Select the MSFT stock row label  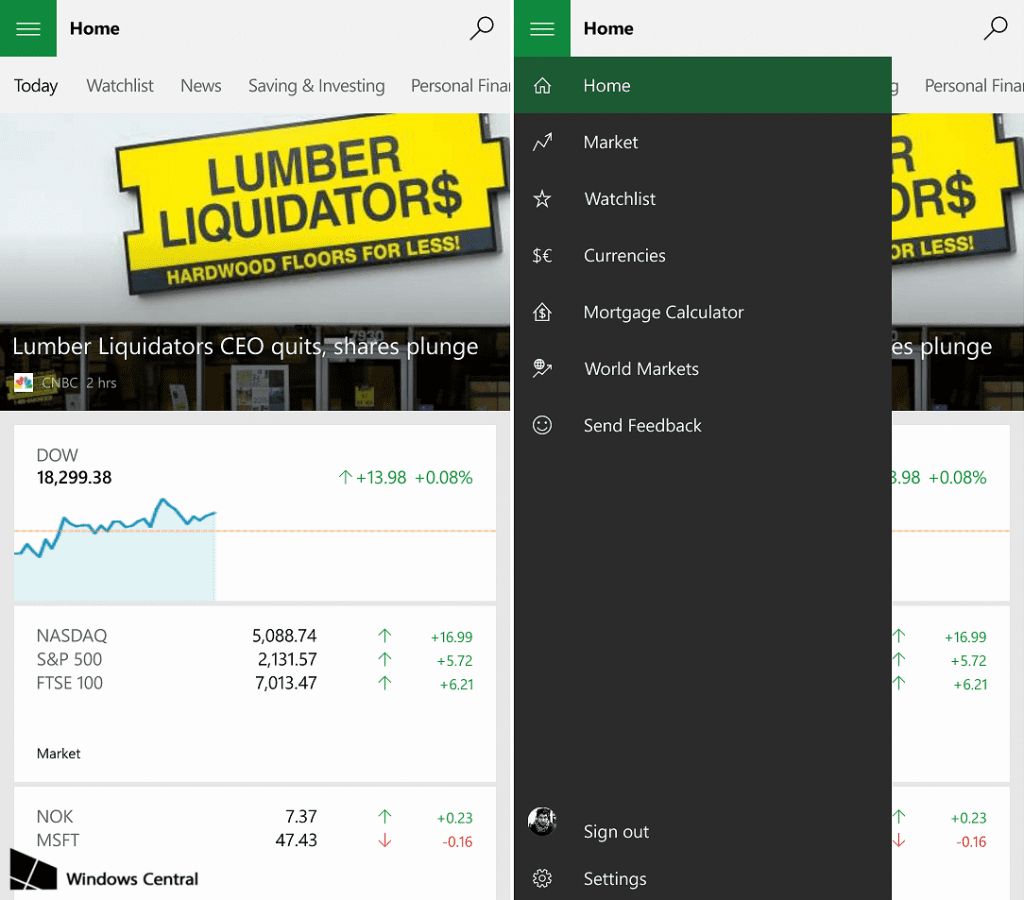pyautogui.click(x=57, y=841)
